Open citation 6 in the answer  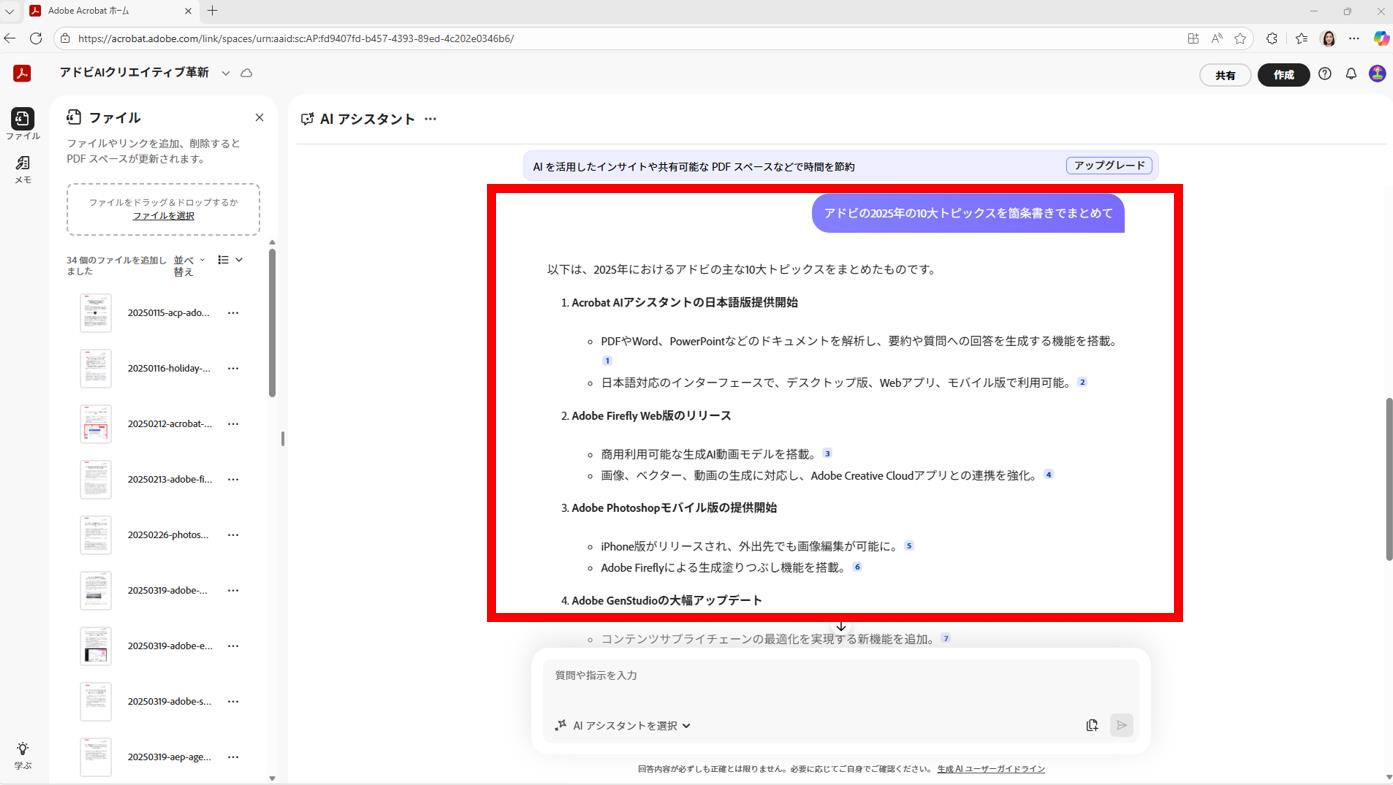tap(857, 567)
